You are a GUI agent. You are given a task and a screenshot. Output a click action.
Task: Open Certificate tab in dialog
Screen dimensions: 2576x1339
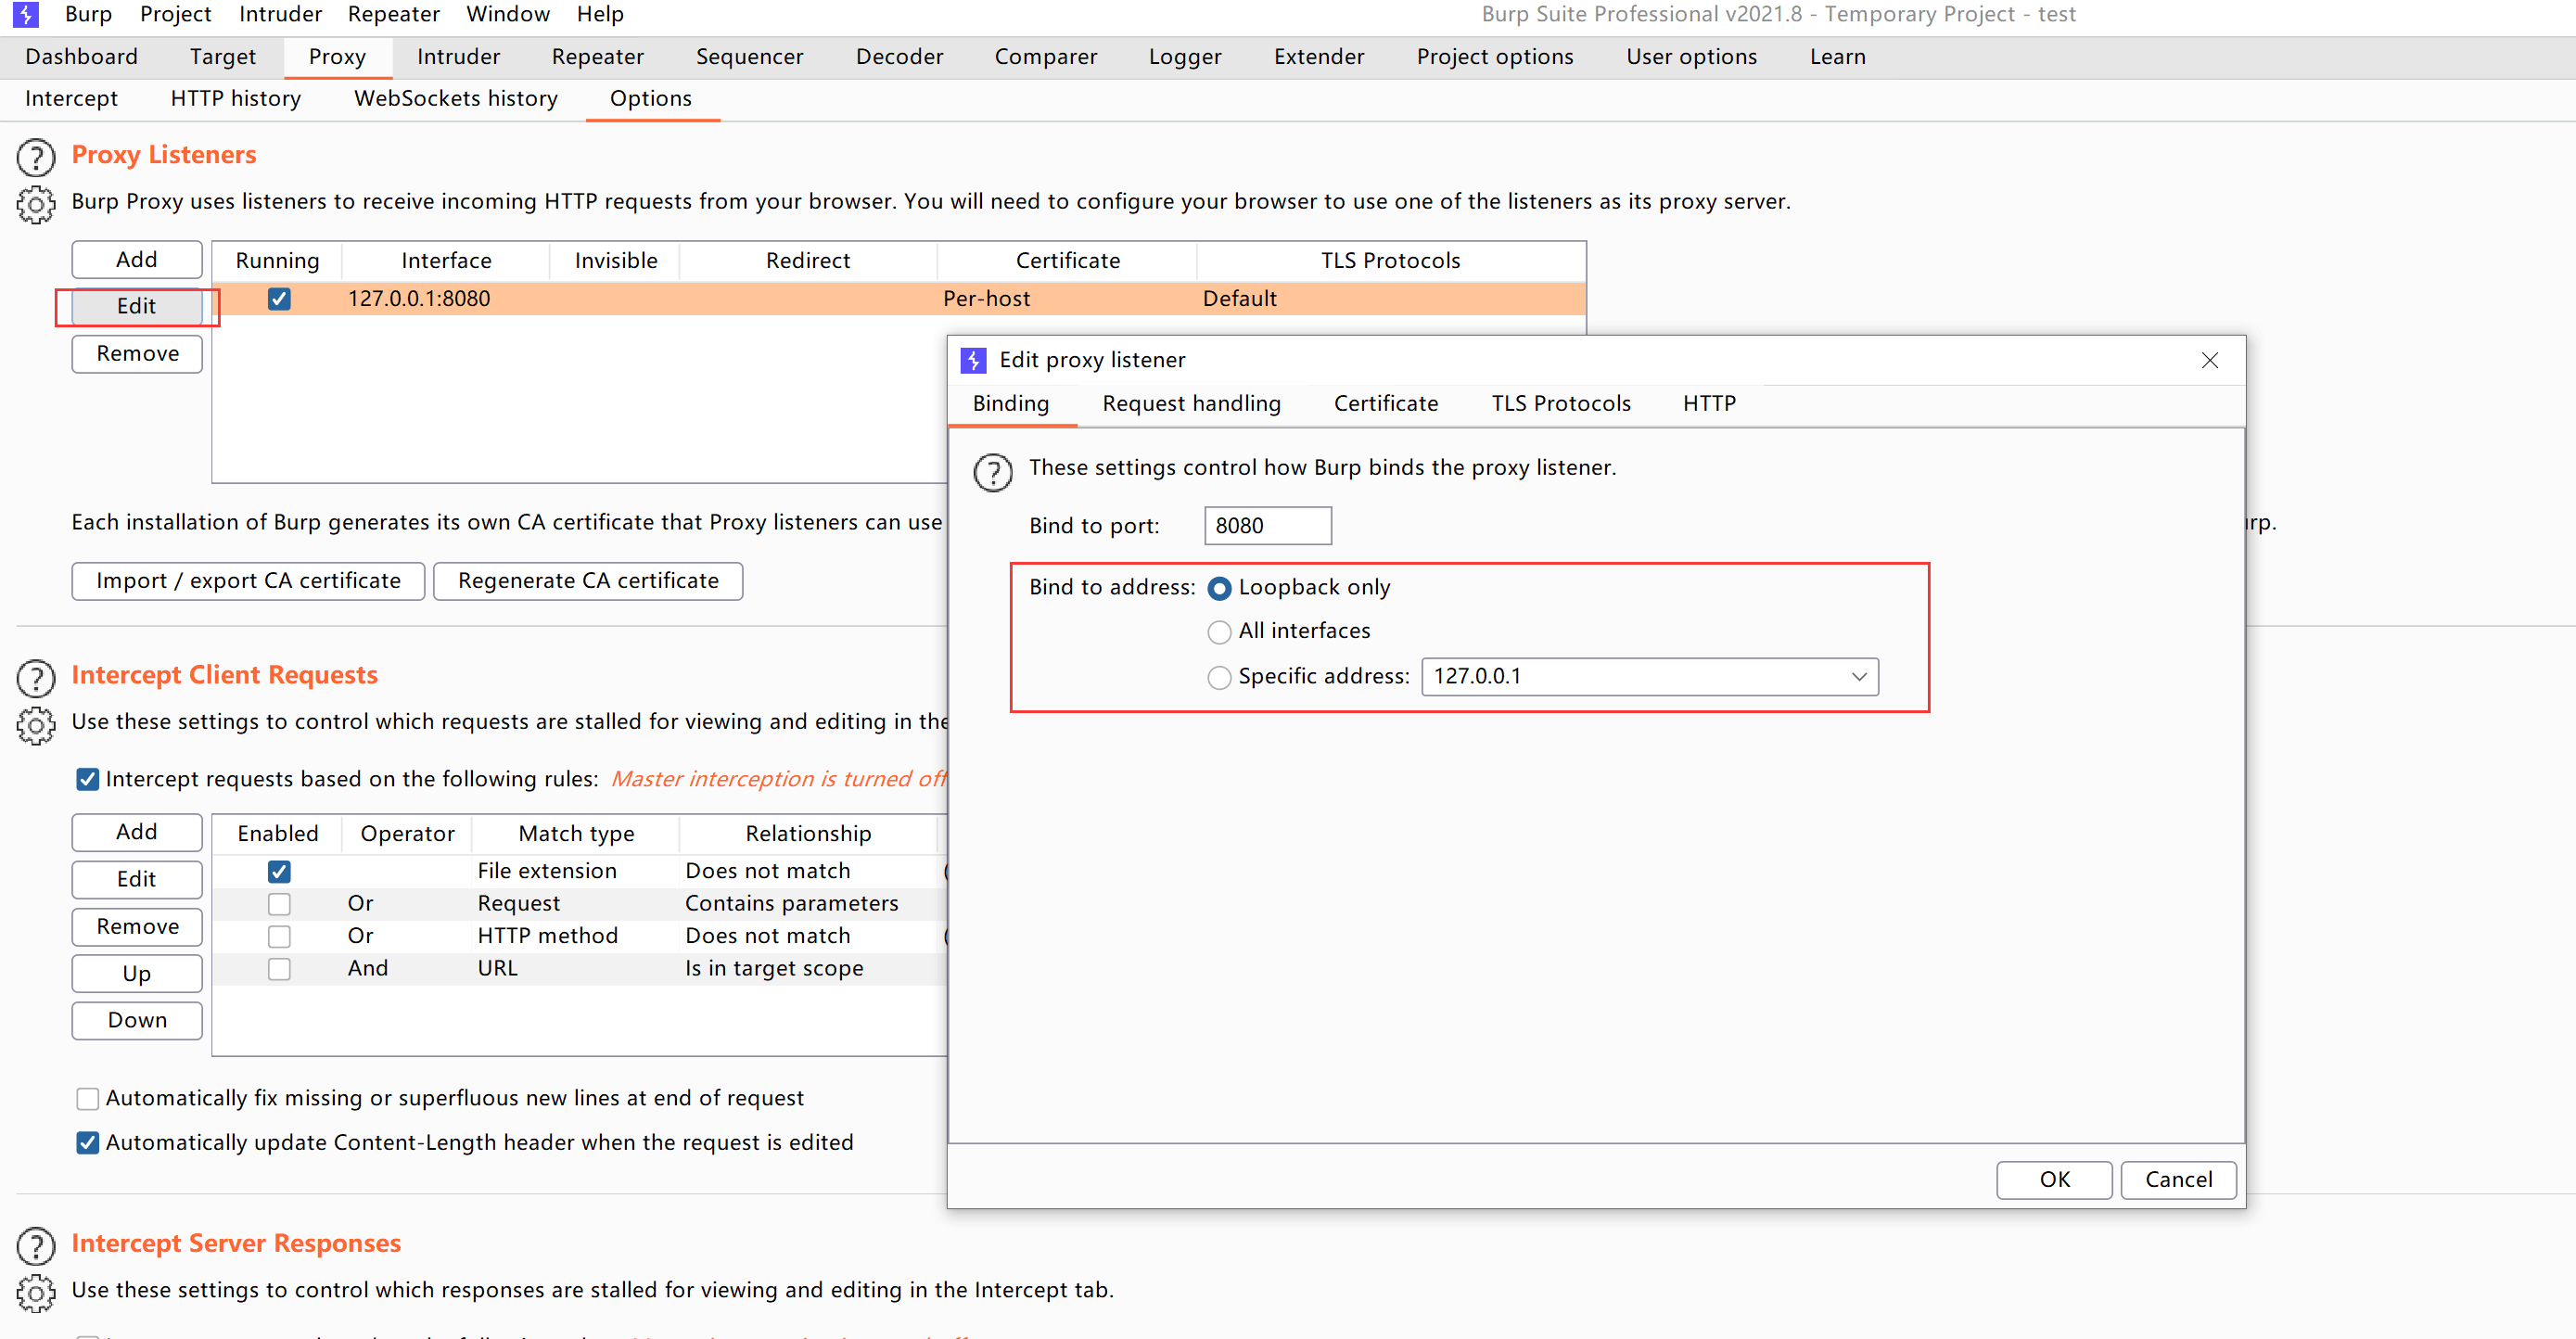[x=1386, y=404]
